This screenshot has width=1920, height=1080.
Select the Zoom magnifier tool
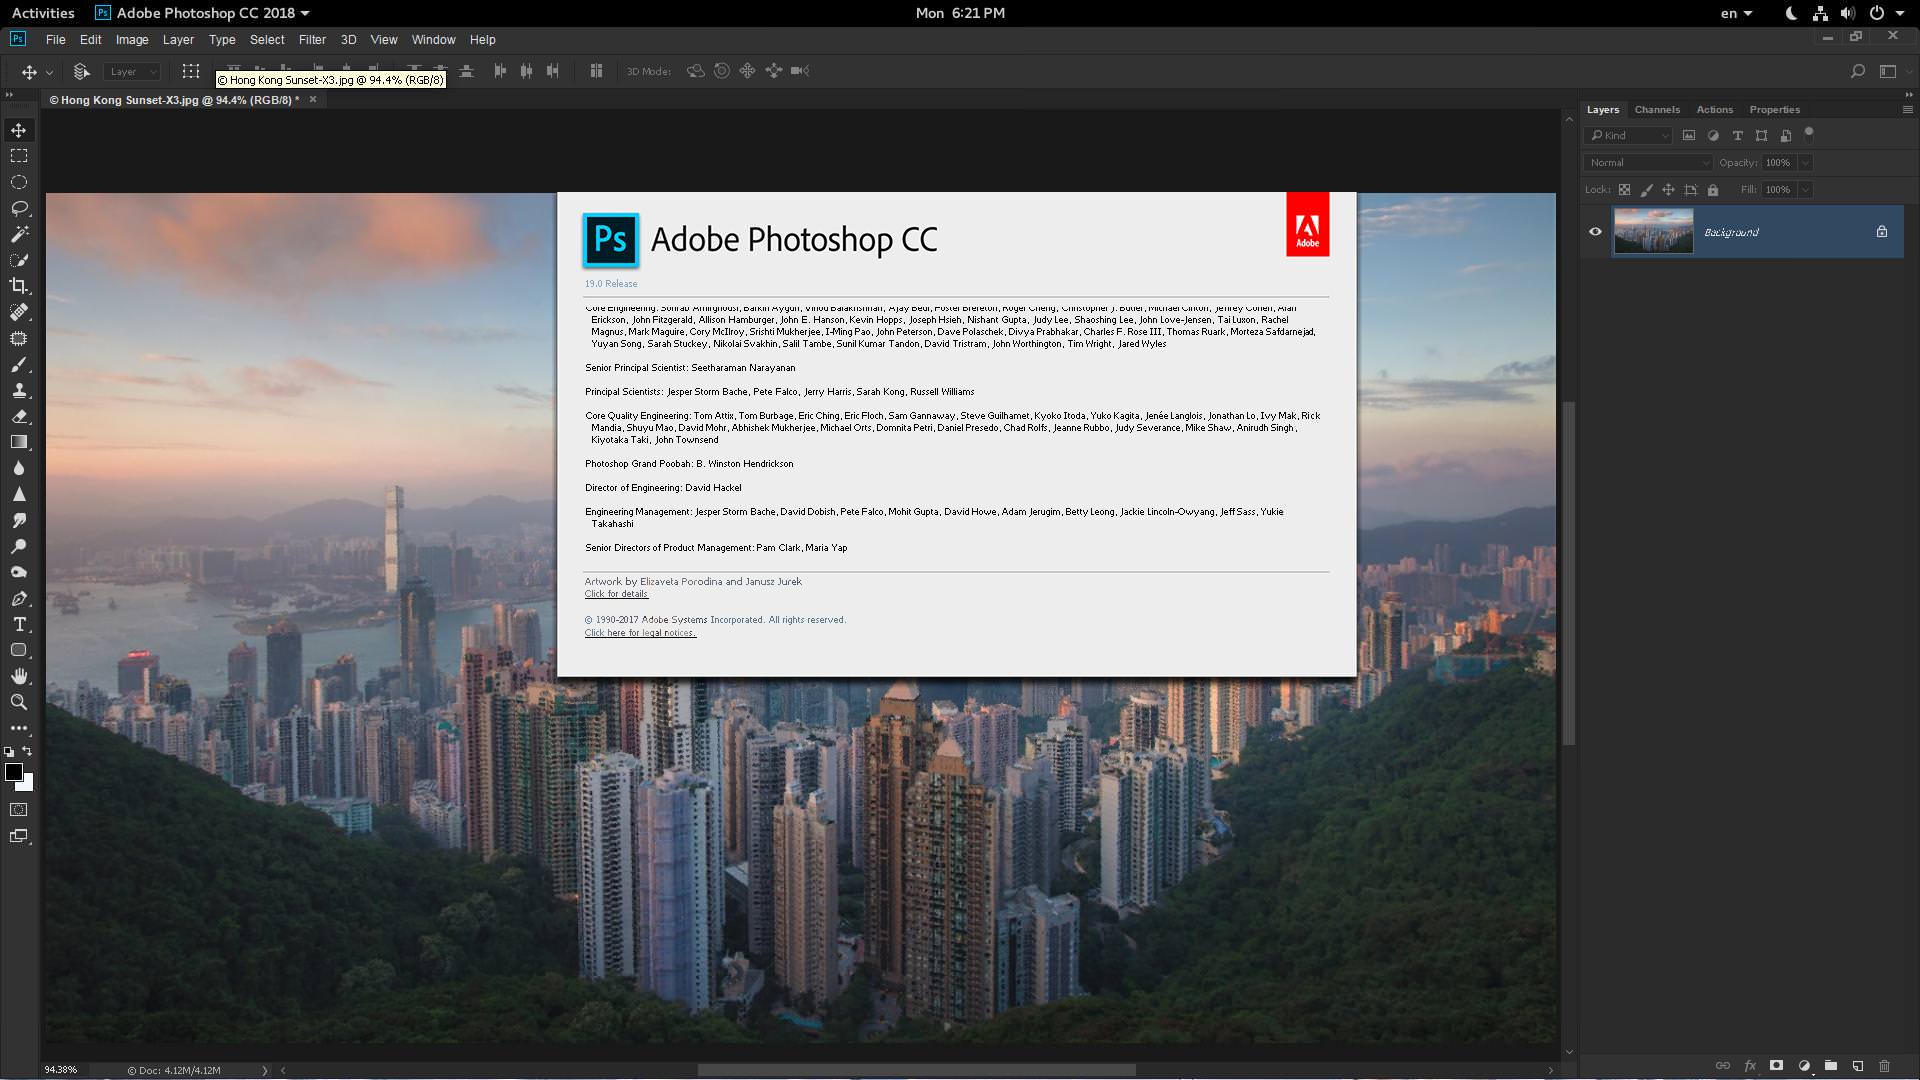tap(19, 702)
